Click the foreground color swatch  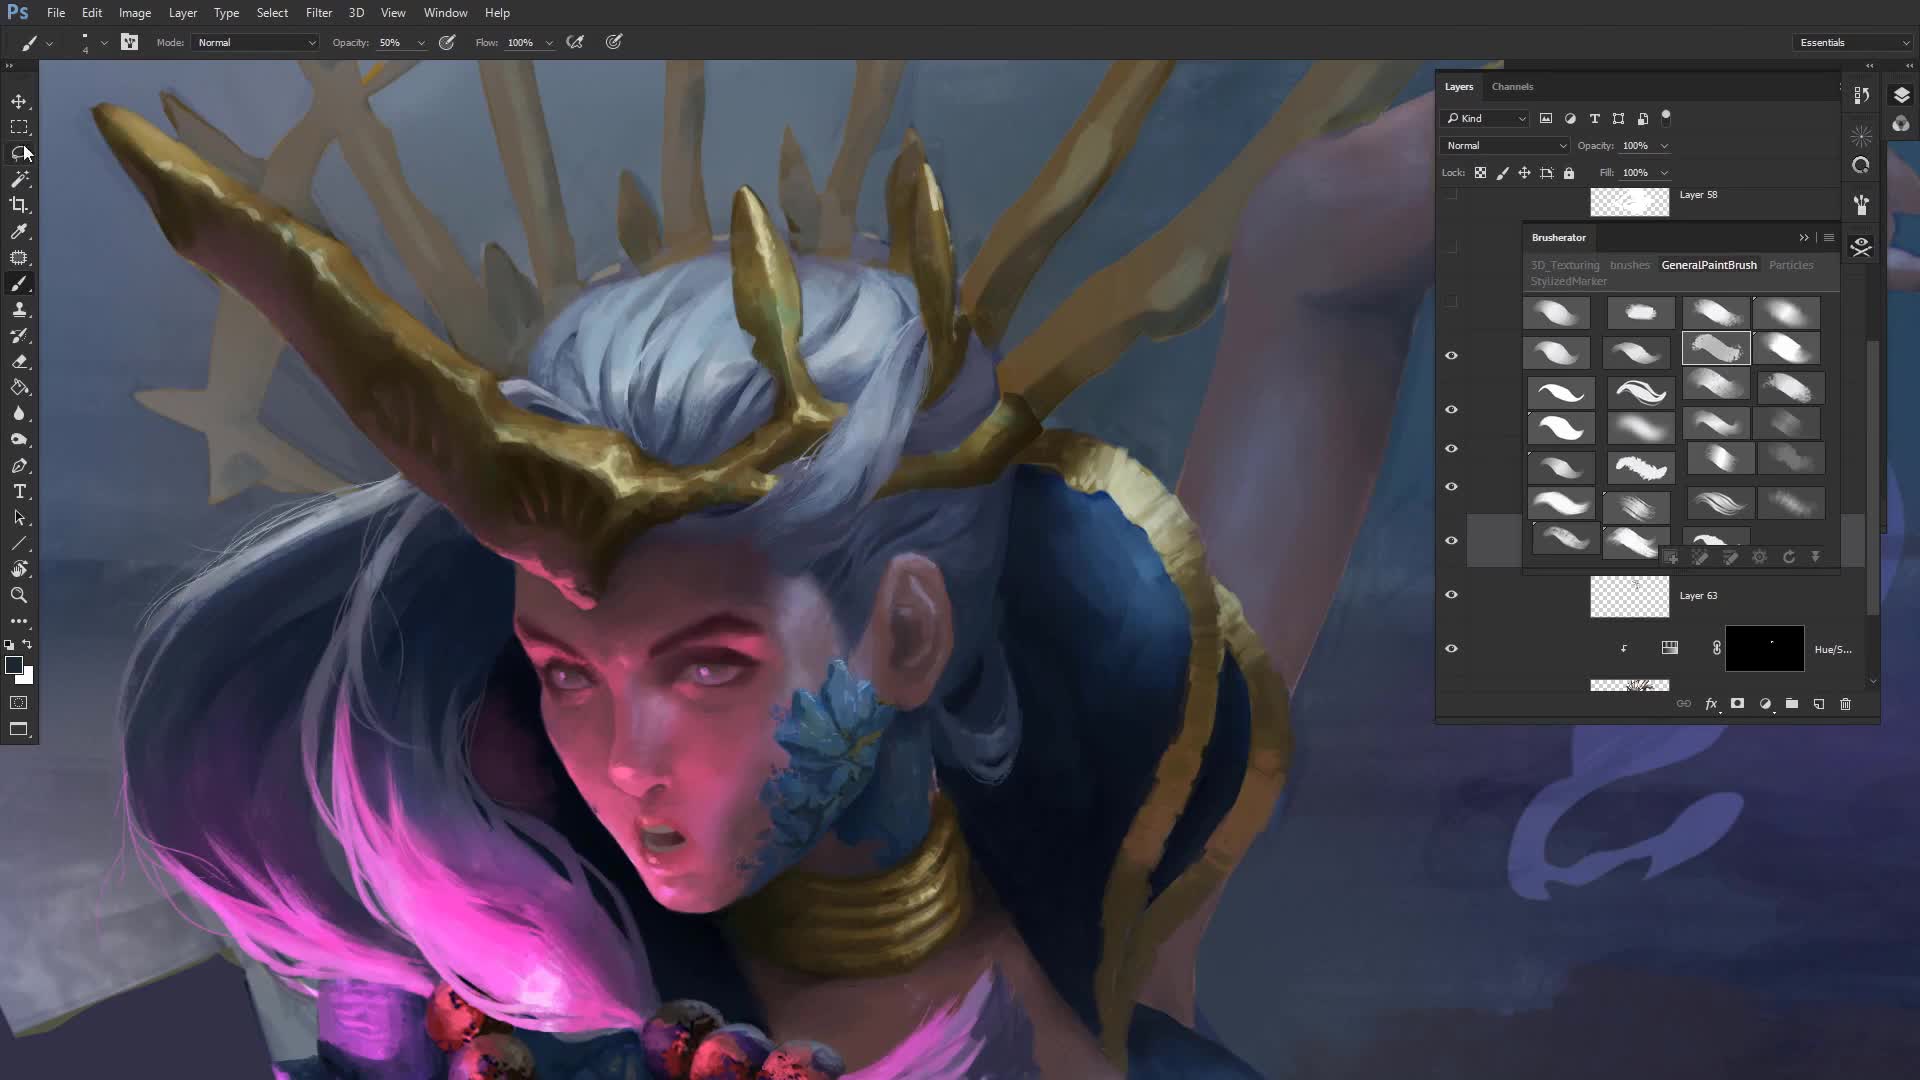(x=13, y=666)
